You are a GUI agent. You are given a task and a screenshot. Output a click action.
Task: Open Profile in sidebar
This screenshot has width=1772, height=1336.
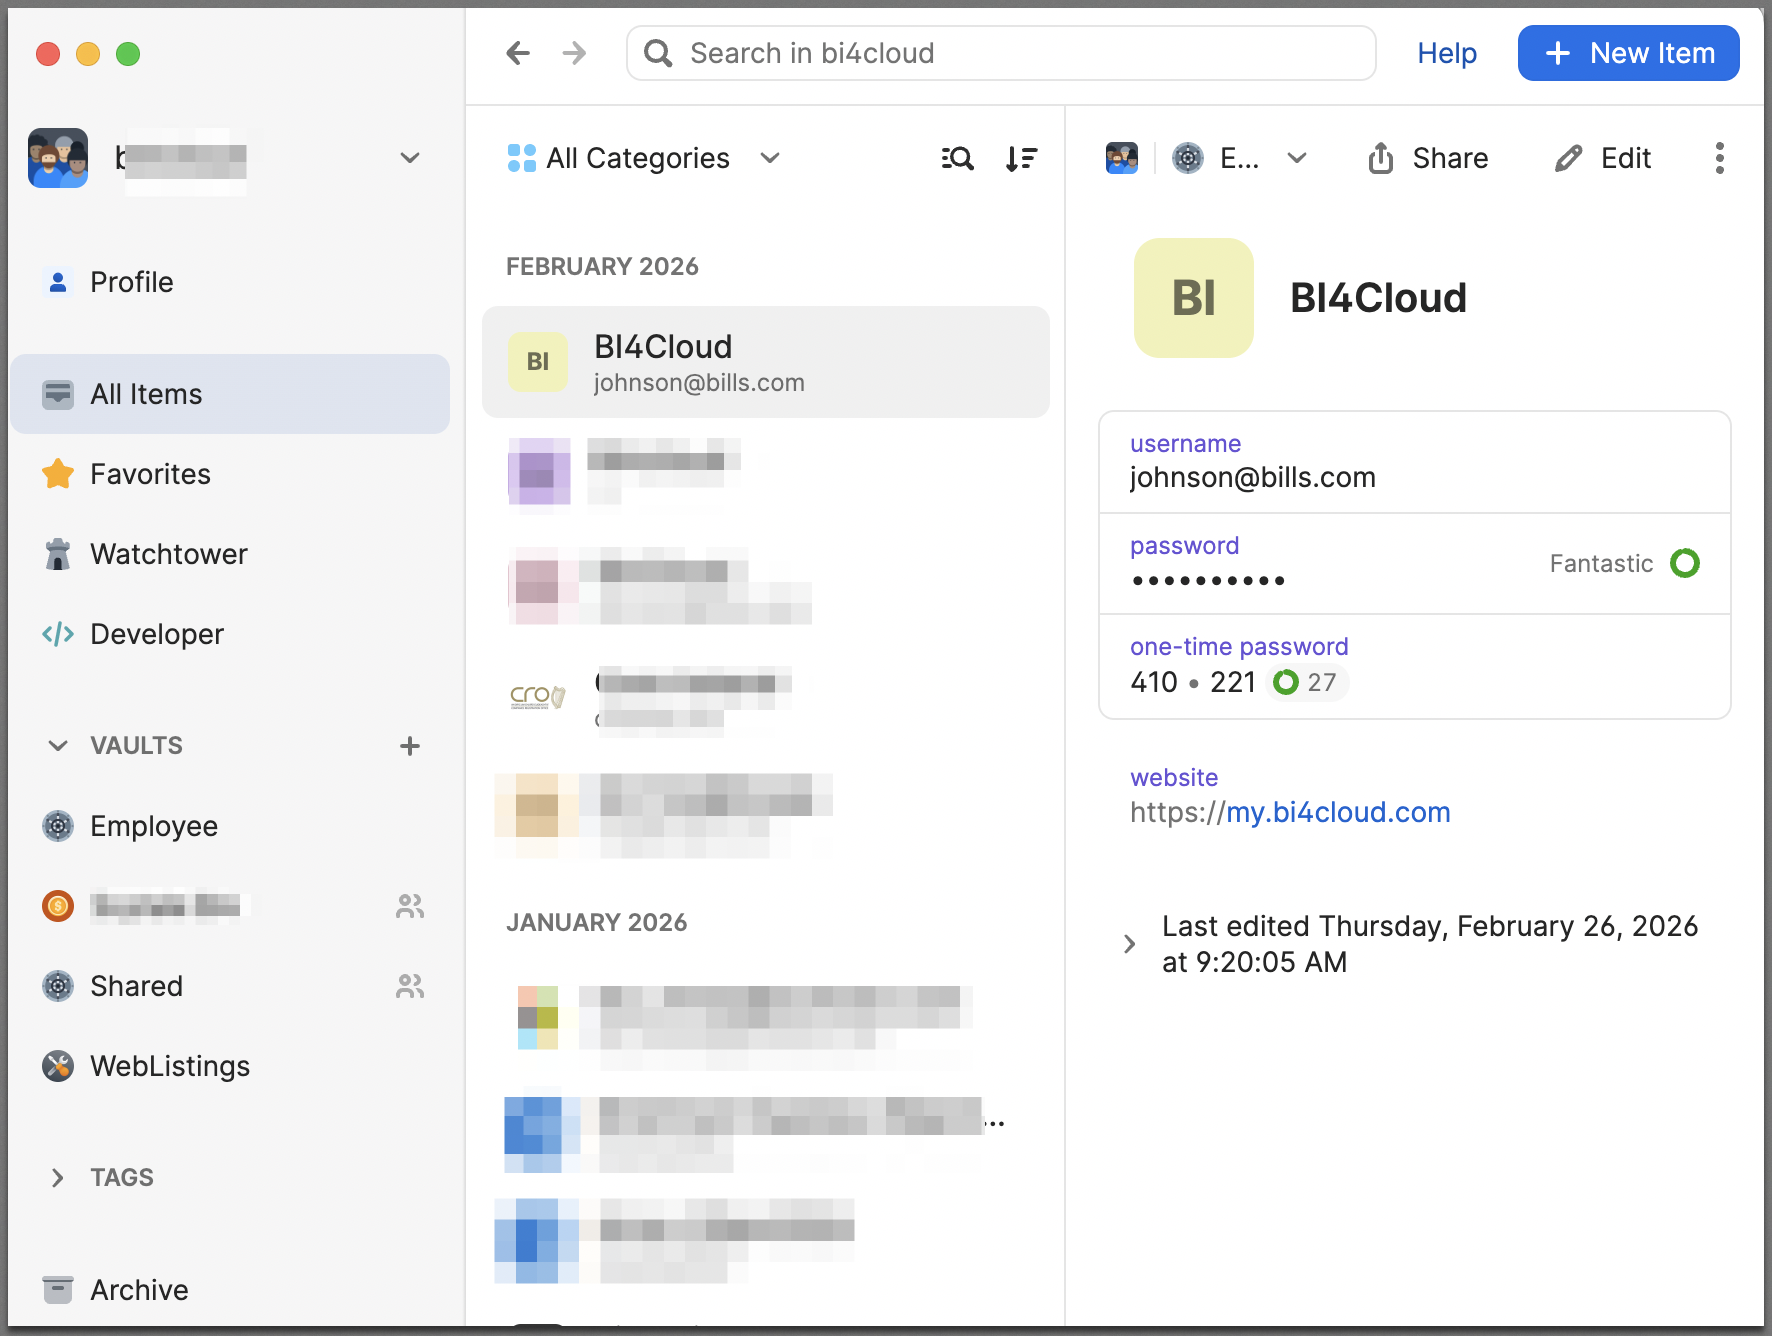[x=230, y=282]
